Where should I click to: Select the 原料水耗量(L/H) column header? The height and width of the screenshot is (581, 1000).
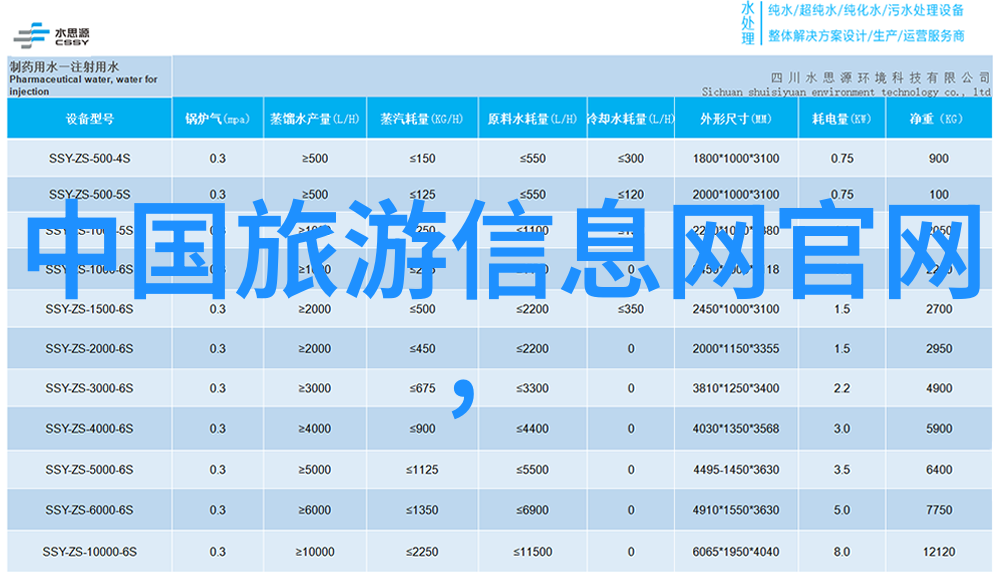click(532, 118)
